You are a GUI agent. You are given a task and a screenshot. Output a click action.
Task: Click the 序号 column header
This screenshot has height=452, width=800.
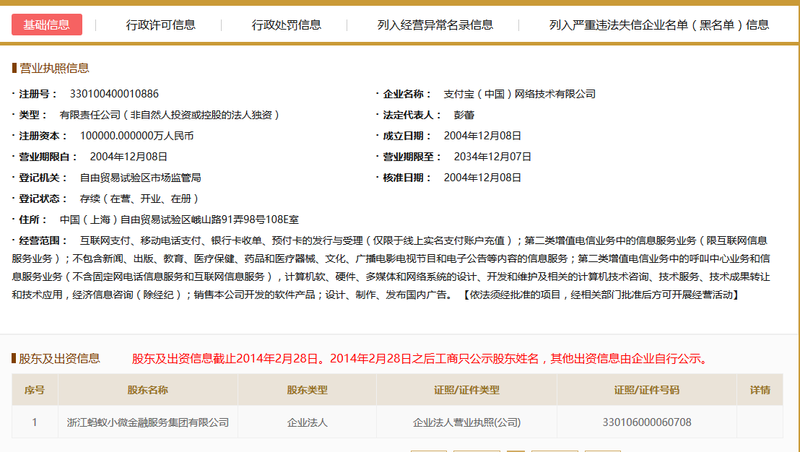35,390
